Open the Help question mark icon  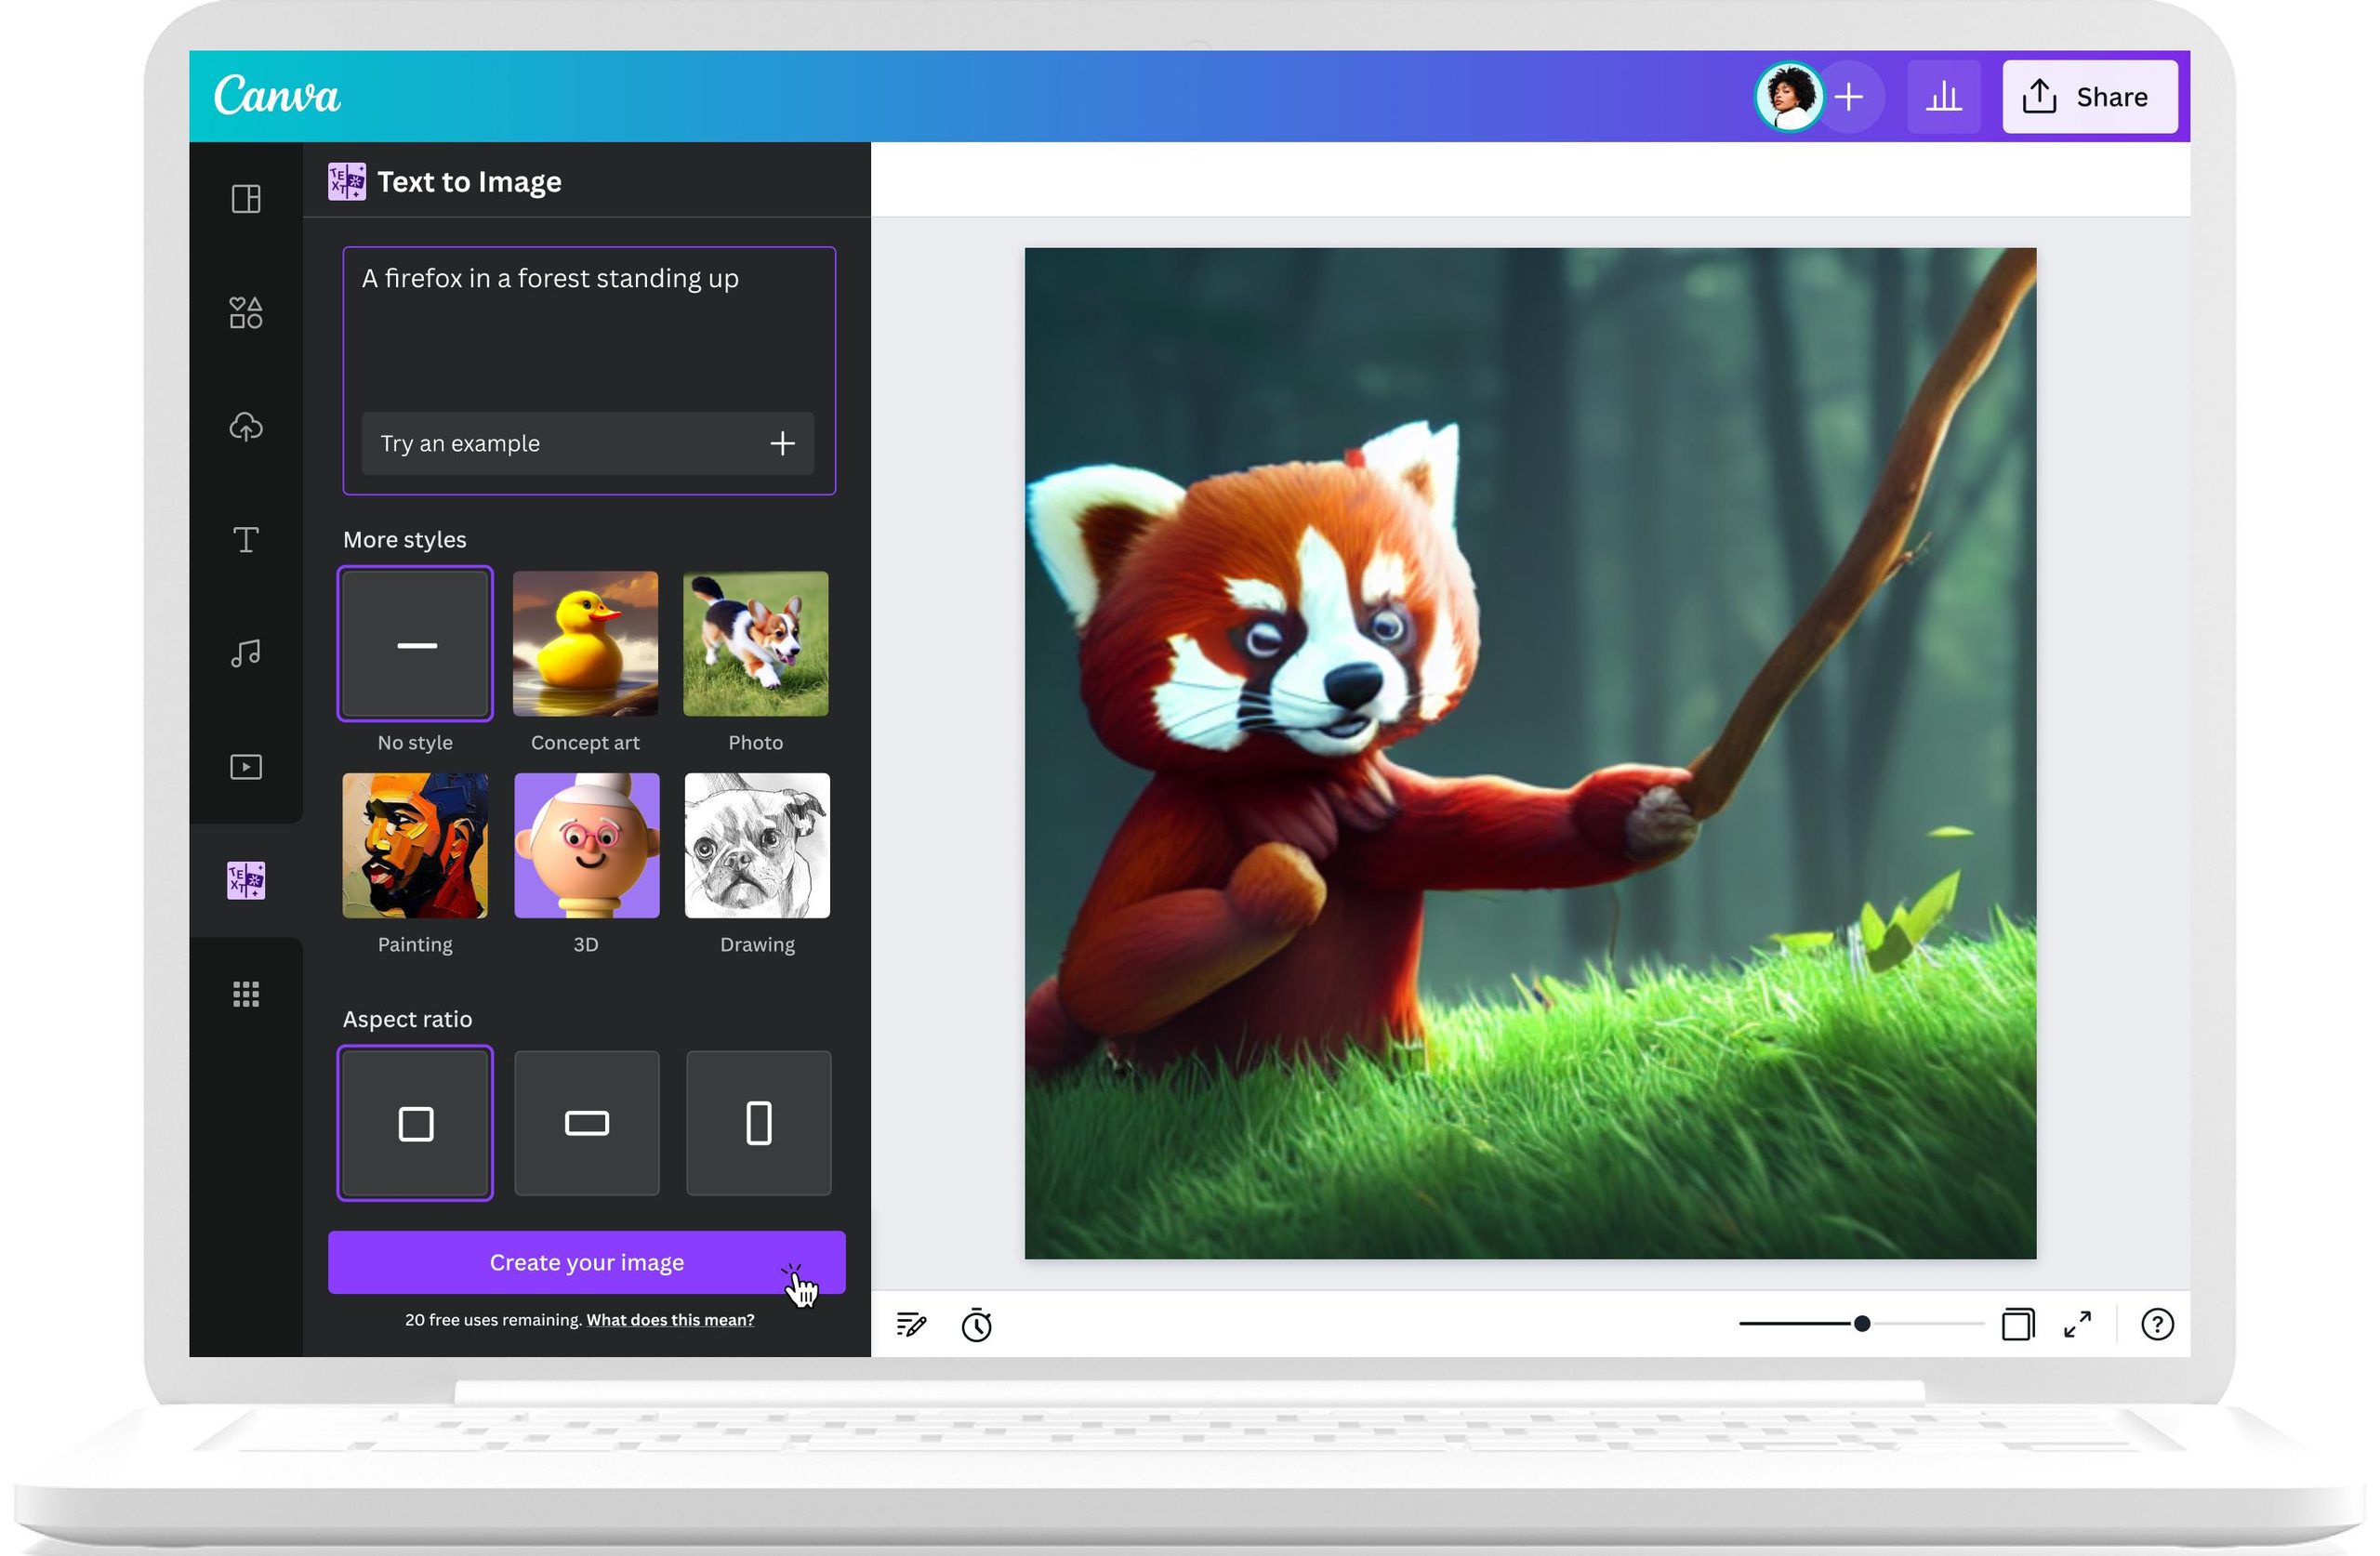(x=2158, y=1324)
